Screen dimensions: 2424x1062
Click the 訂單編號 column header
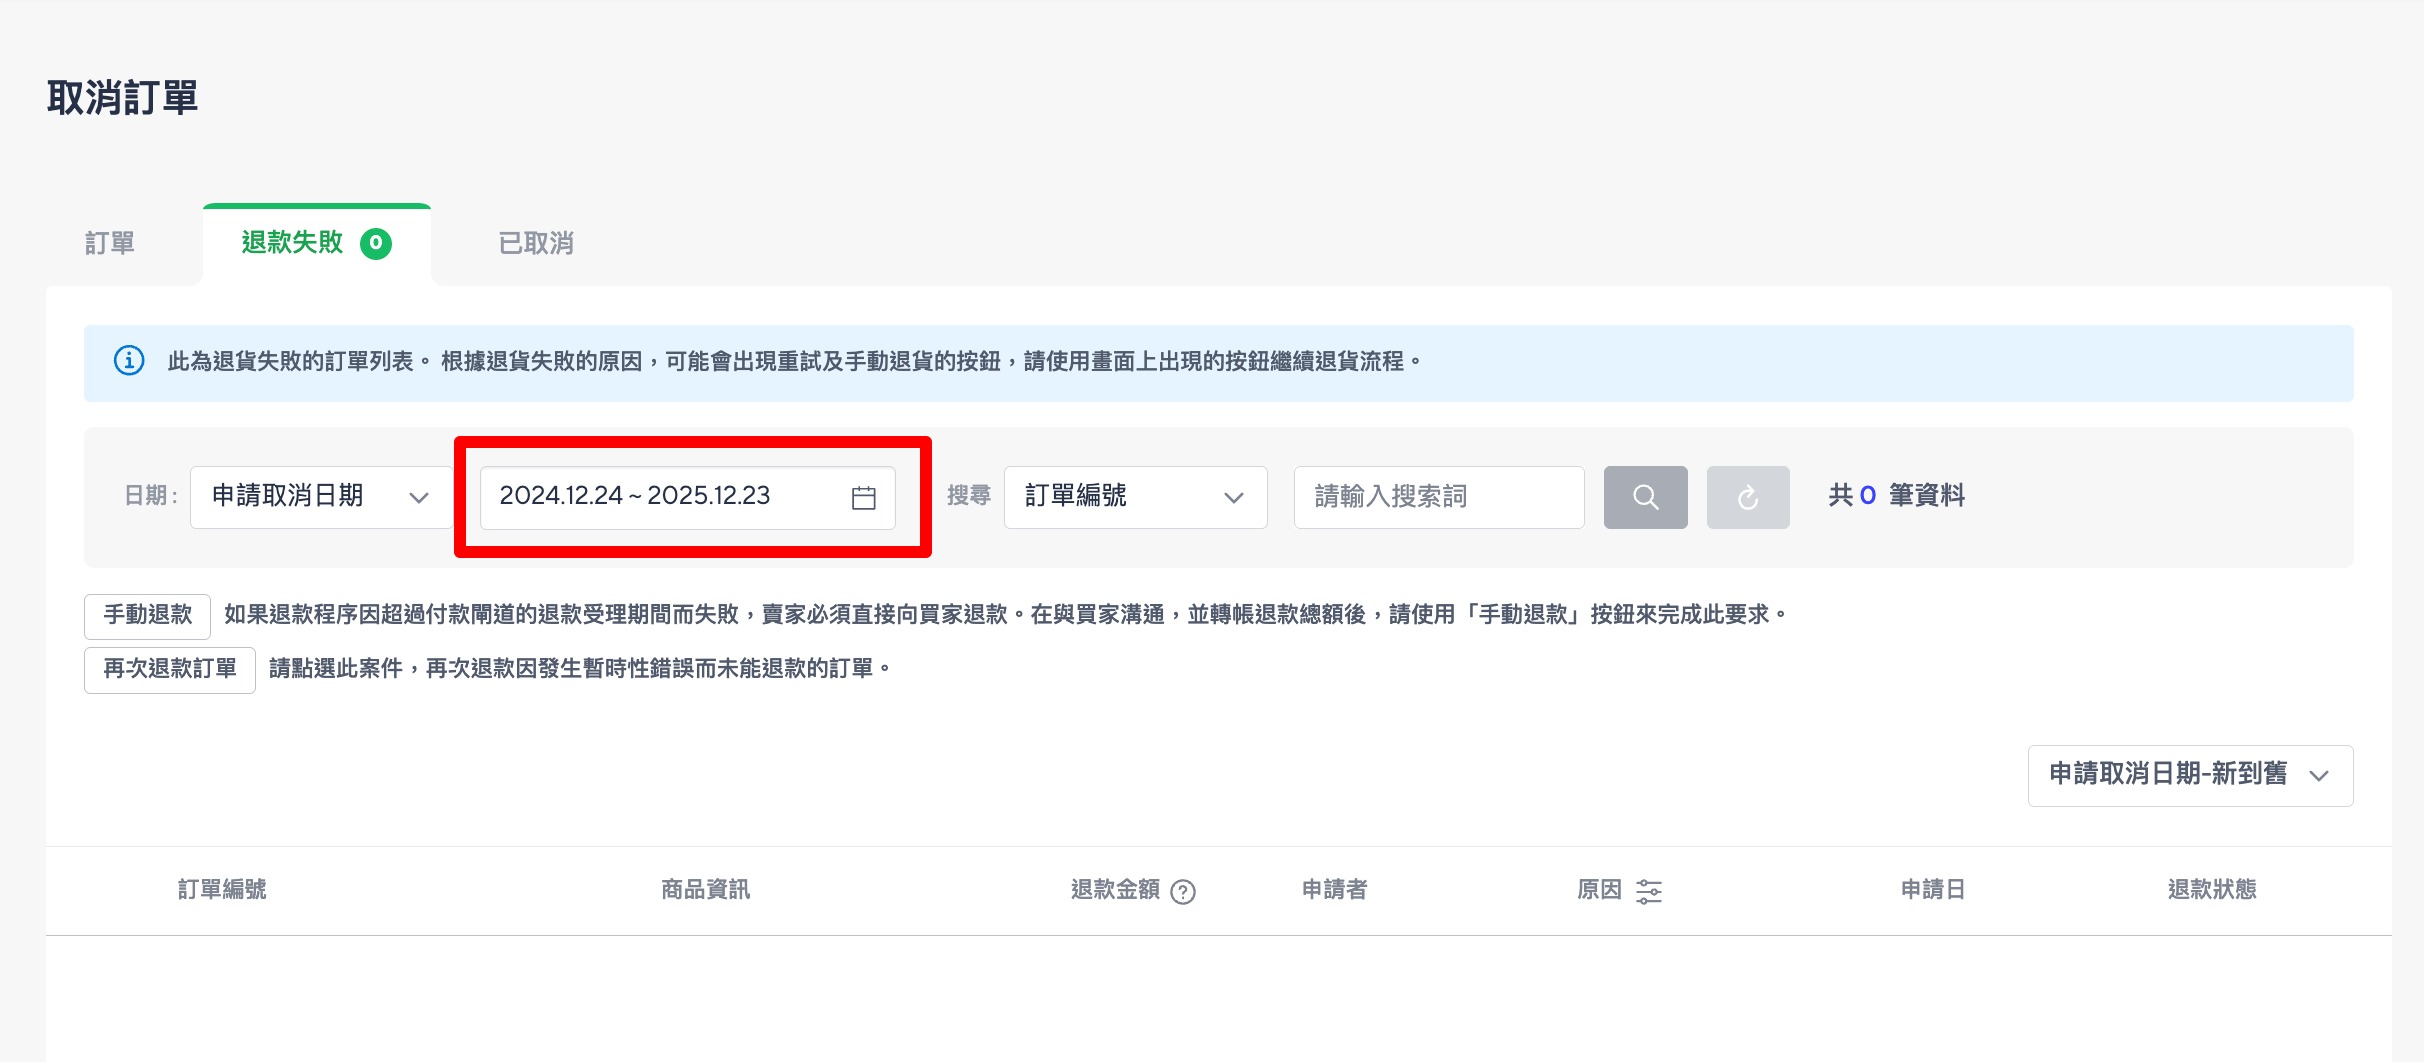pos(222,890)
